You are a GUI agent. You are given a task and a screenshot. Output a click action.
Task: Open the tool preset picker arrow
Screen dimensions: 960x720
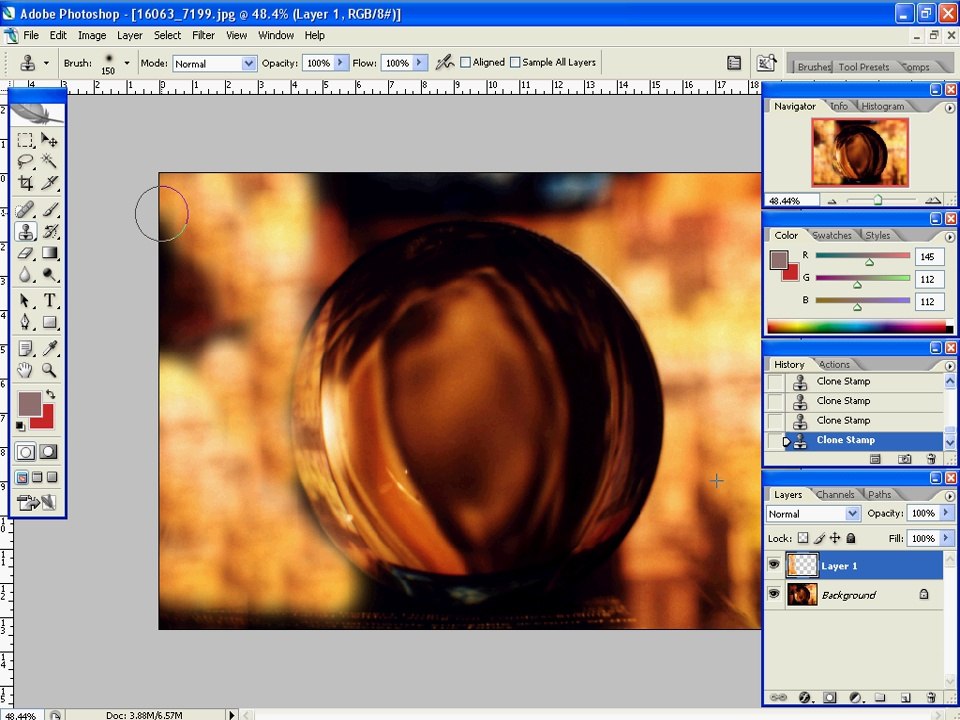coord(46,62)
